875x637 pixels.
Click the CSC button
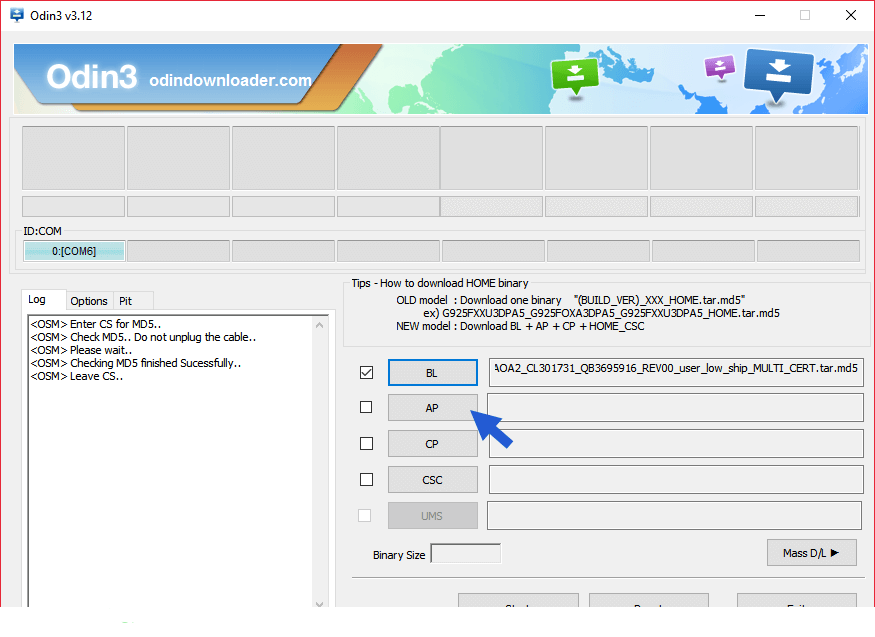tap(432, 480)
